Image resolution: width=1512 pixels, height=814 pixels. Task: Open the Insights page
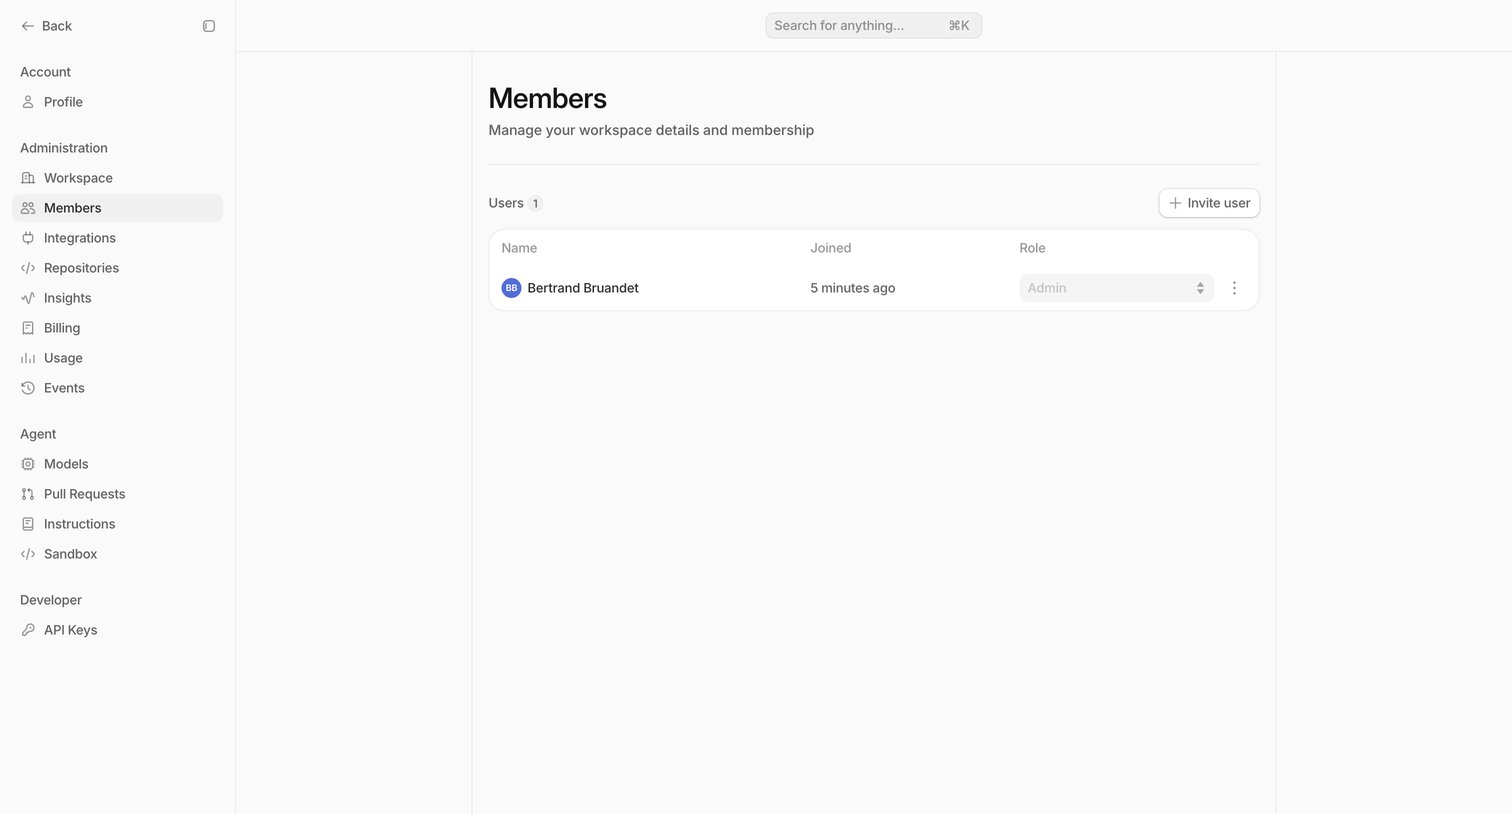[117, 298]
